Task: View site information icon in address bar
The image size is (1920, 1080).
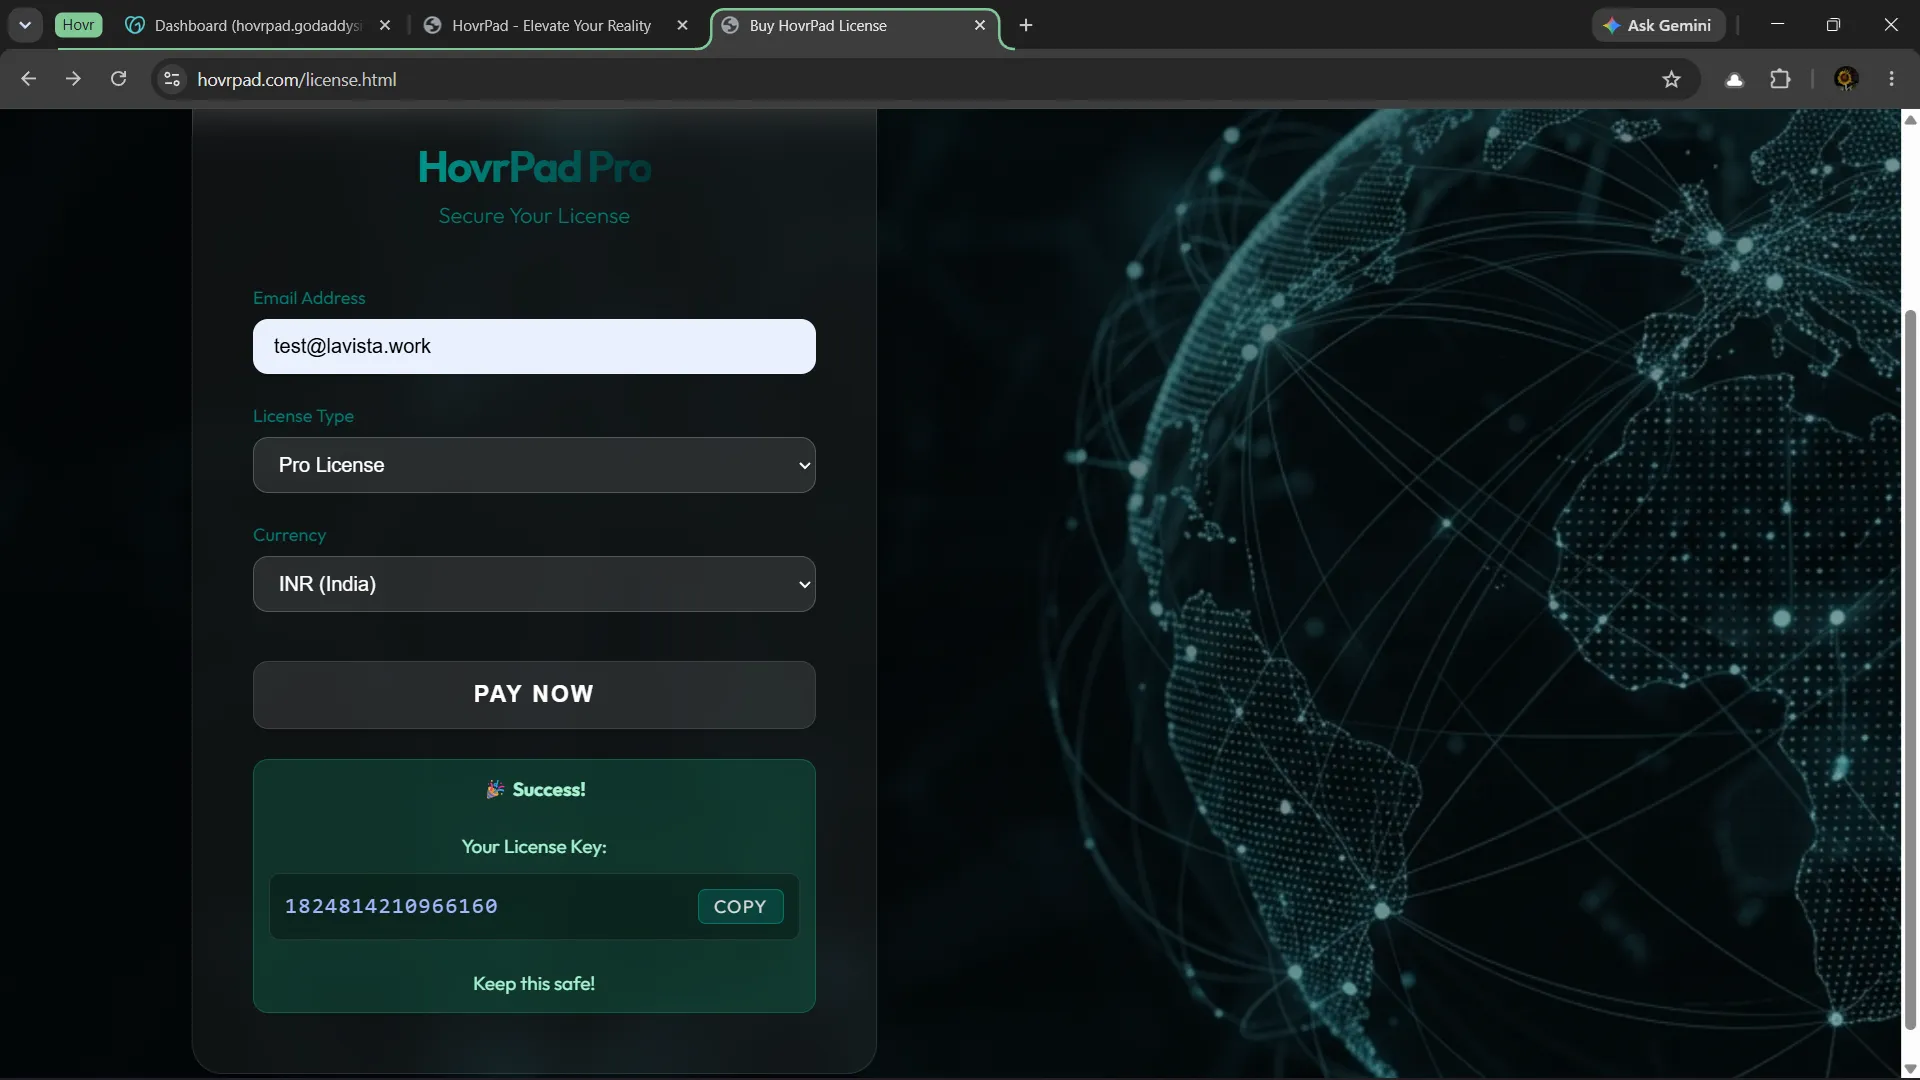Action: [x=172, y=79]
